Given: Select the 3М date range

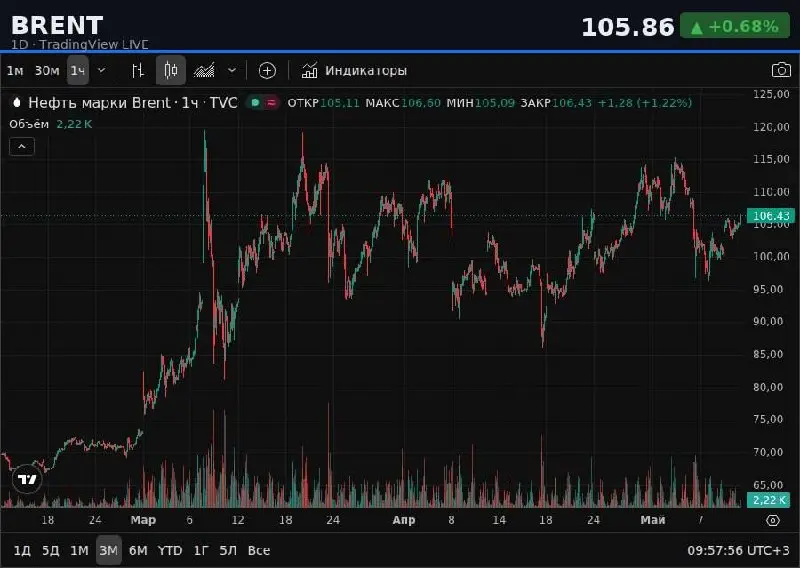Looking at the screenshot, I should (109, 551).
